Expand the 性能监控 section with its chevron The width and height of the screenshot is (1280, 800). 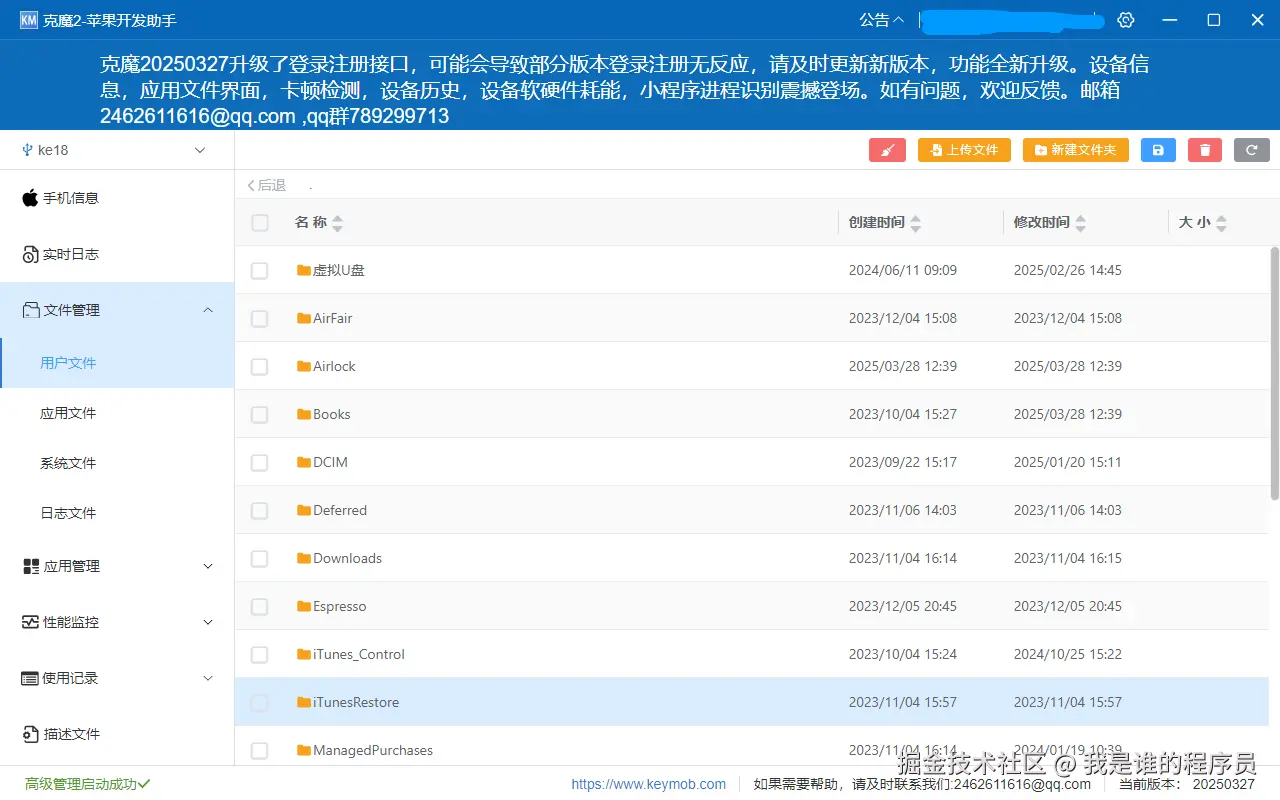pyautogui.click(x=208, y=622)
